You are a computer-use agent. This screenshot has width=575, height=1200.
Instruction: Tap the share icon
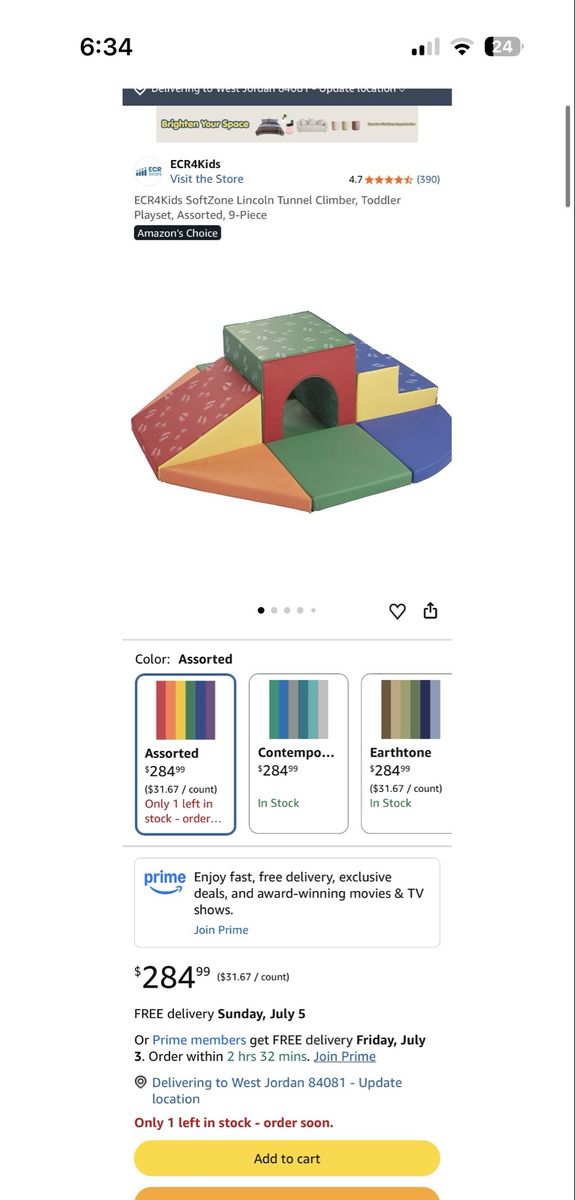(x=431, y=610)
